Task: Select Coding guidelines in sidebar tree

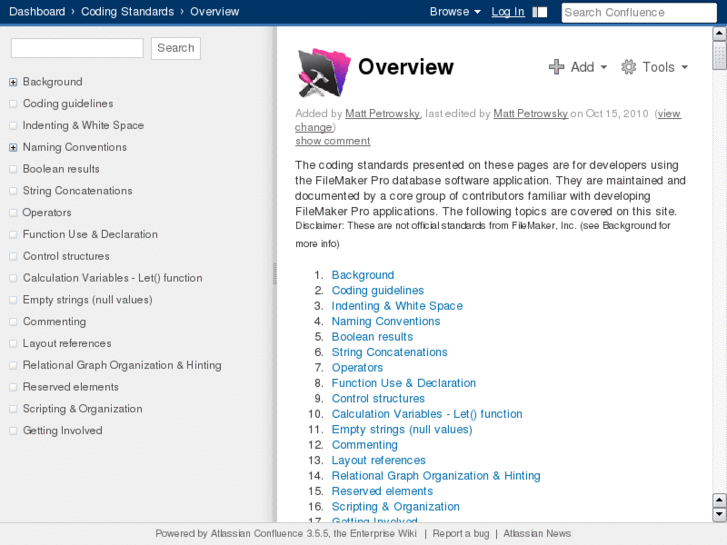Action: click(x=68, y=104)
